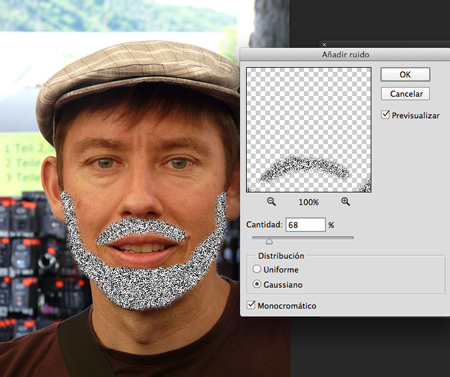
Task: Click the OK button in Añadir ruido
Action: pos(405,74)
